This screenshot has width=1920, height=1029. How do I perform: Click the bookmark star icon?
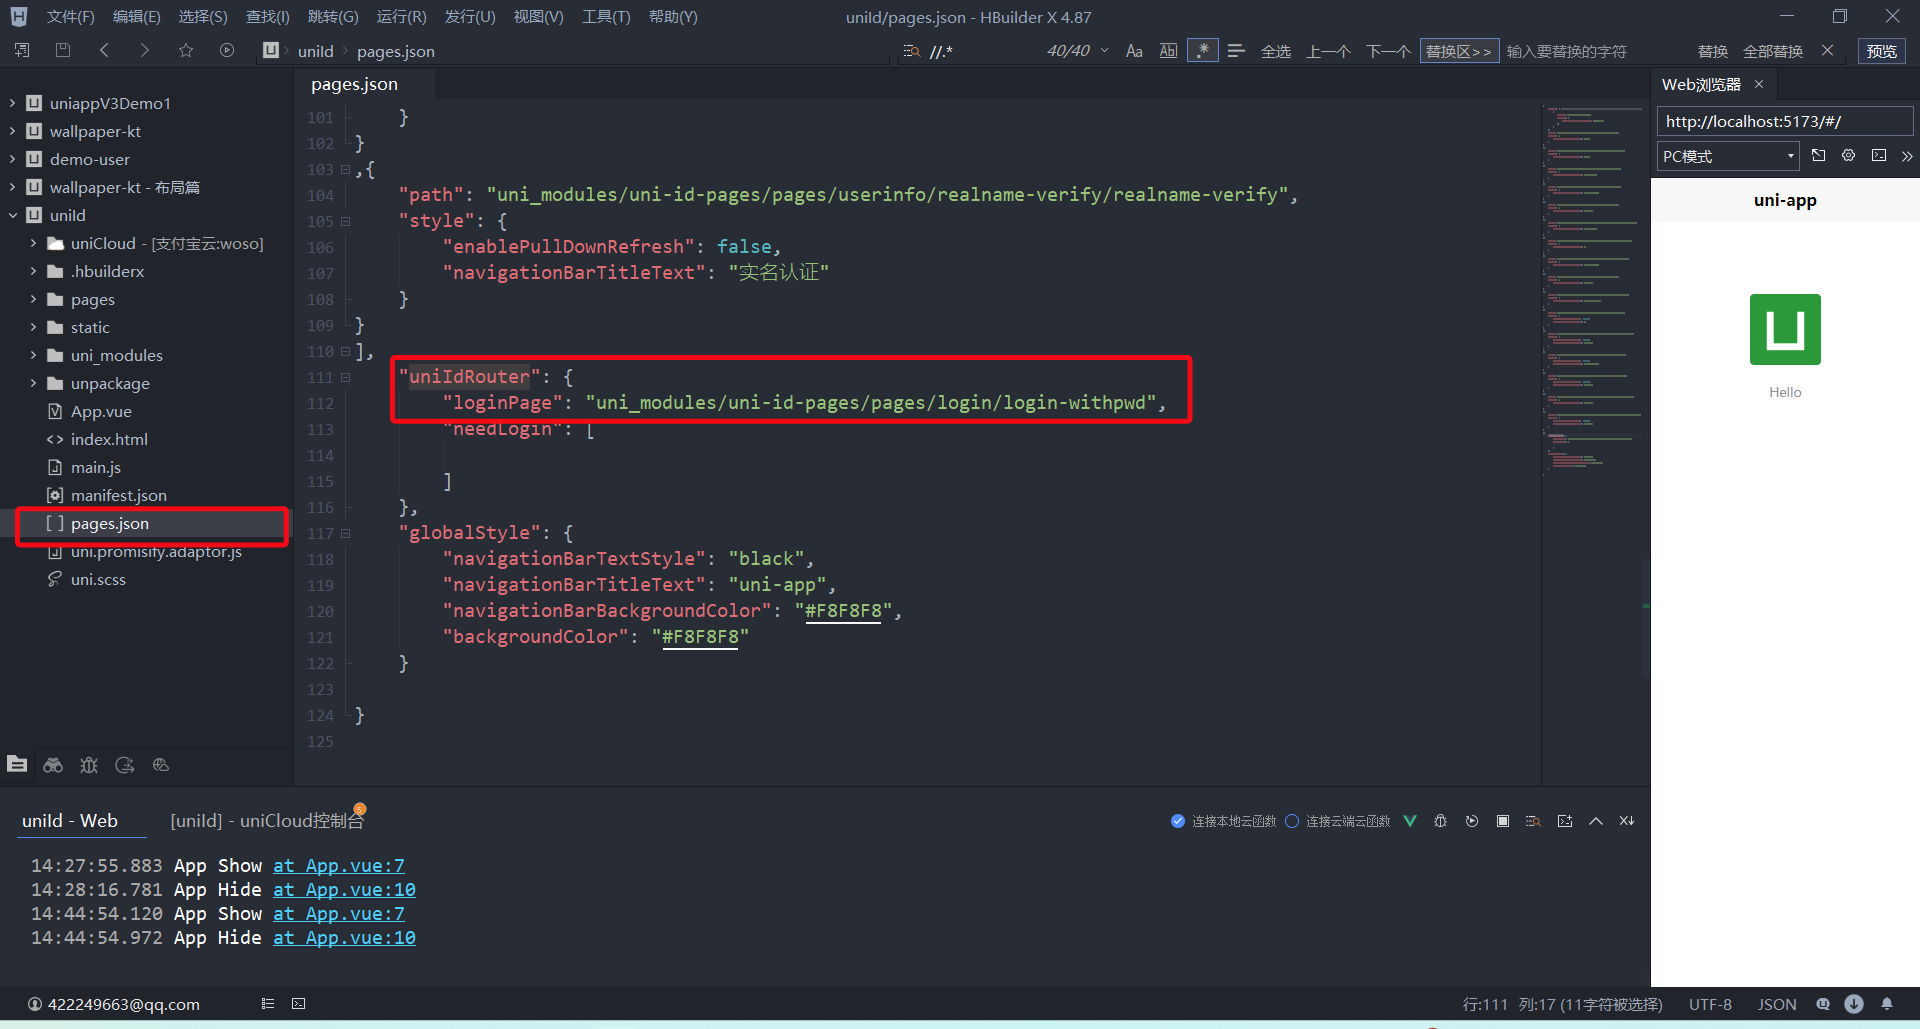click(x=186, y=50)
